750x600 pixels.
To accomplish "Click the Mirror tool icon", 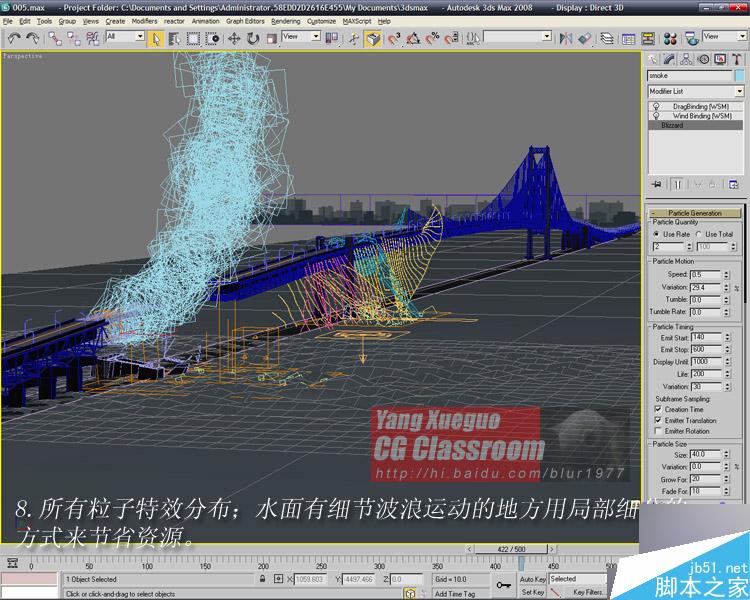I will (566, 38).
